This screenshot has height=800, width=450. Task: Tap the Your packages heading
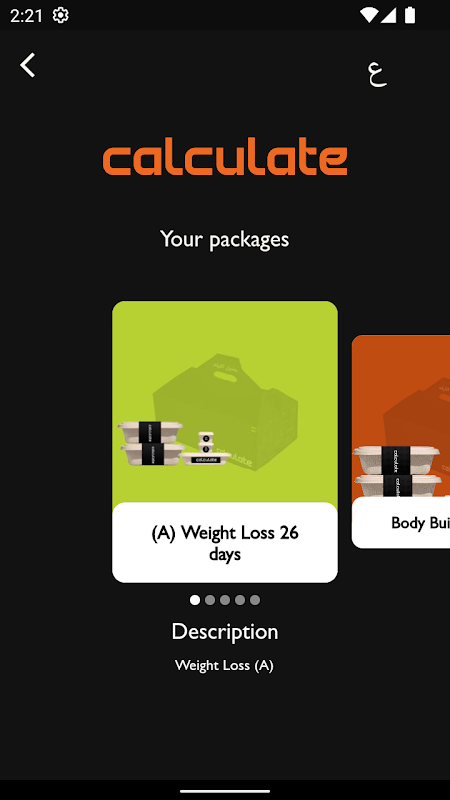pos(224,239)
